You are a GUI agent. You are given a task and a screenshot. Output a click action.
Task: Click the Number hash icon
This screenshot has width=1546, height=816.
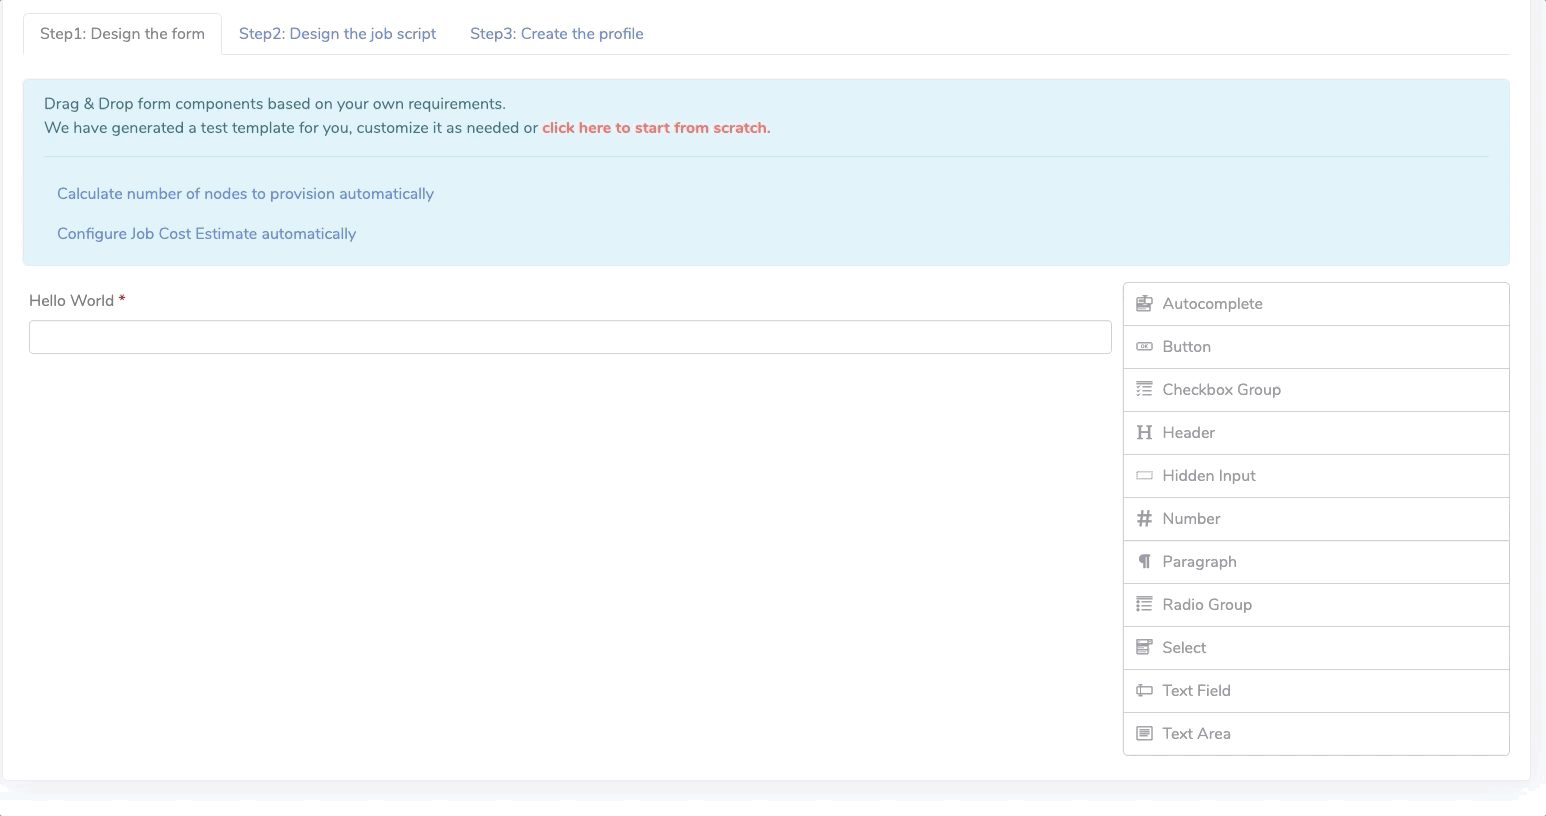click(x=1144, y=519)
